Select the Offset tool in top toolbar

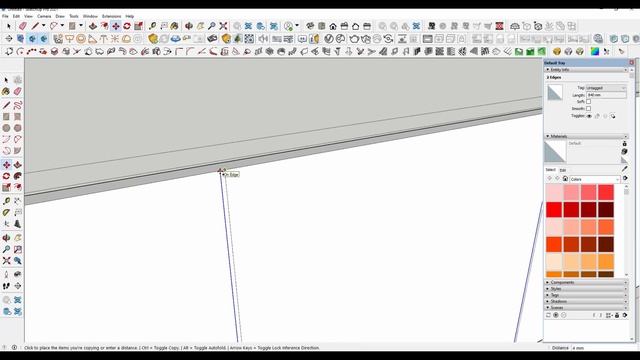pos(104,26)
